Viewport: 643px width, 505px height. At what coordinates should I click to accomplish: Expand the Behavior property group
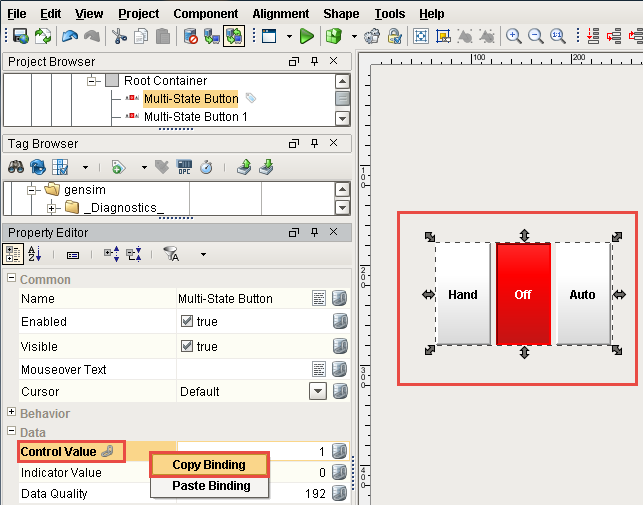tap(11, 413)
